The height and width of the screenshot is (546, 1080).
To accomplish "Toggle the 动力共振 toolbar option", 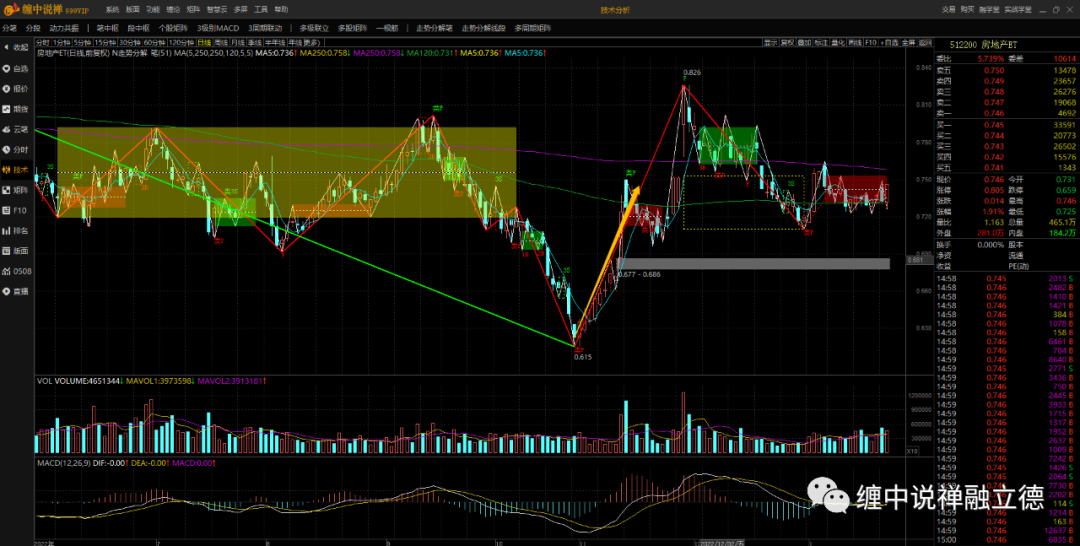I will coord(64,28).
